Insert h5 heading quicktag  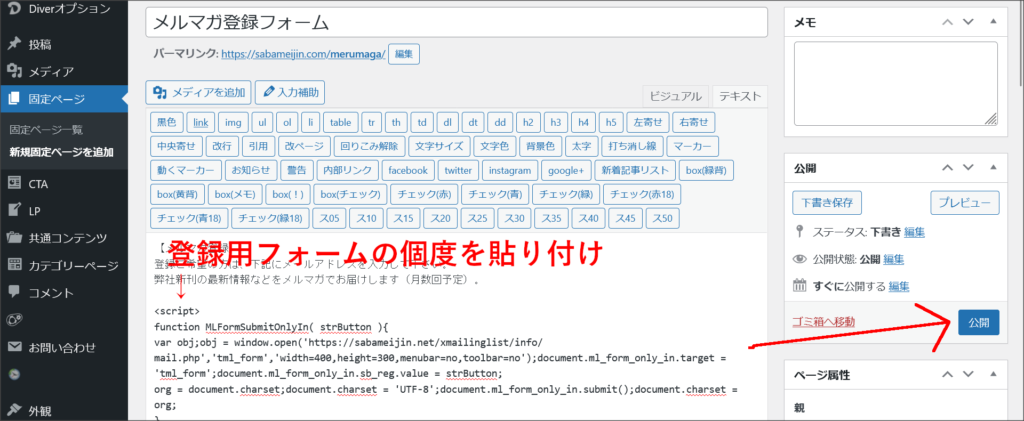click(x=611, y=122)
